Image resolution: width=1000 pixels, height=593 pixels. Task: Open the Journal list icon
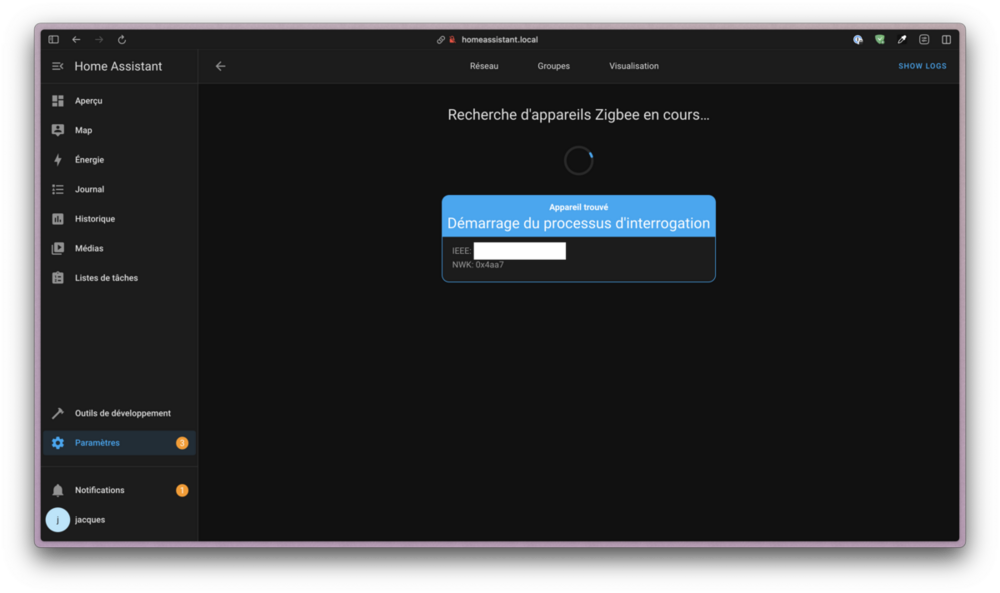click(57, 189)
